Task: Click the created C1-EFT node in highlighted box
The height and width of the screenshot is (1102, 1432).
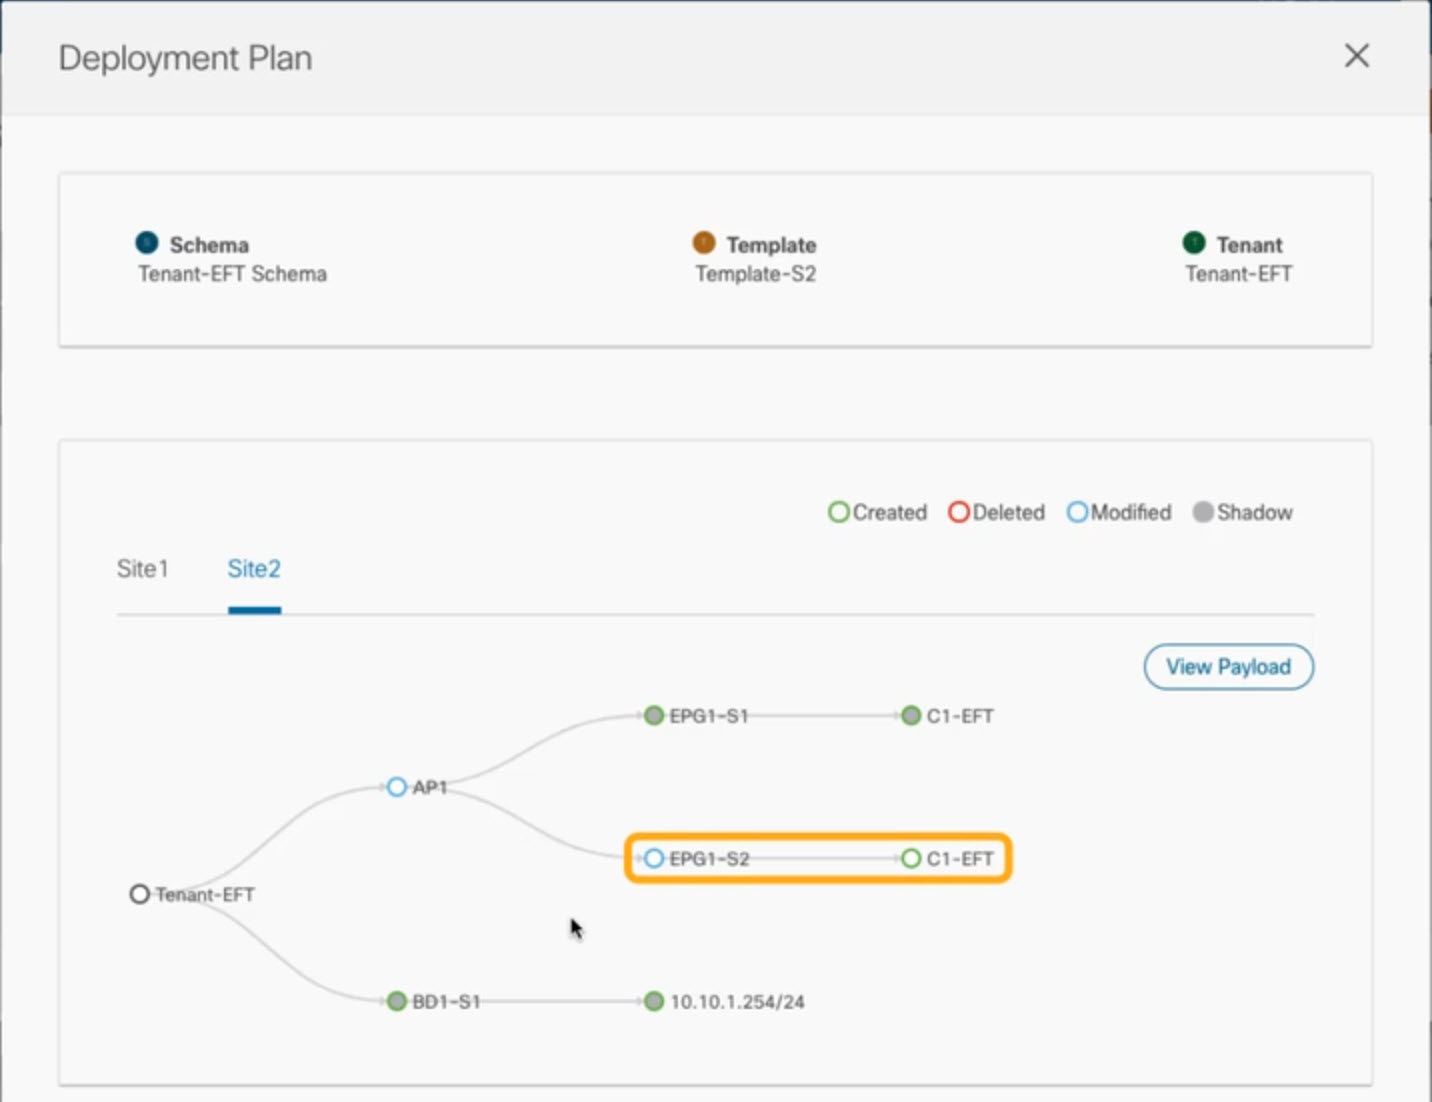Action: (x=911, y=858)
